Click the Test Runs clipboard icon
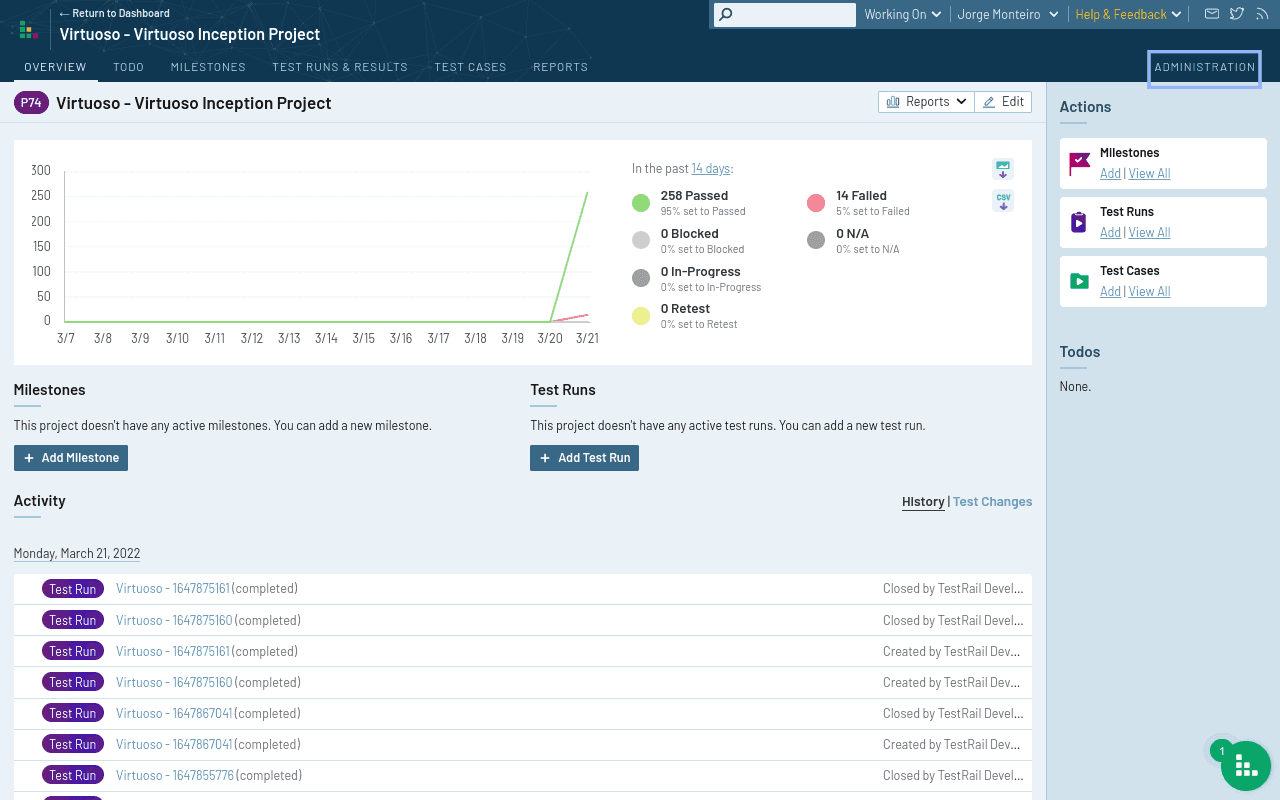This screenshot has width=1280, height=800. [1079, 222]
